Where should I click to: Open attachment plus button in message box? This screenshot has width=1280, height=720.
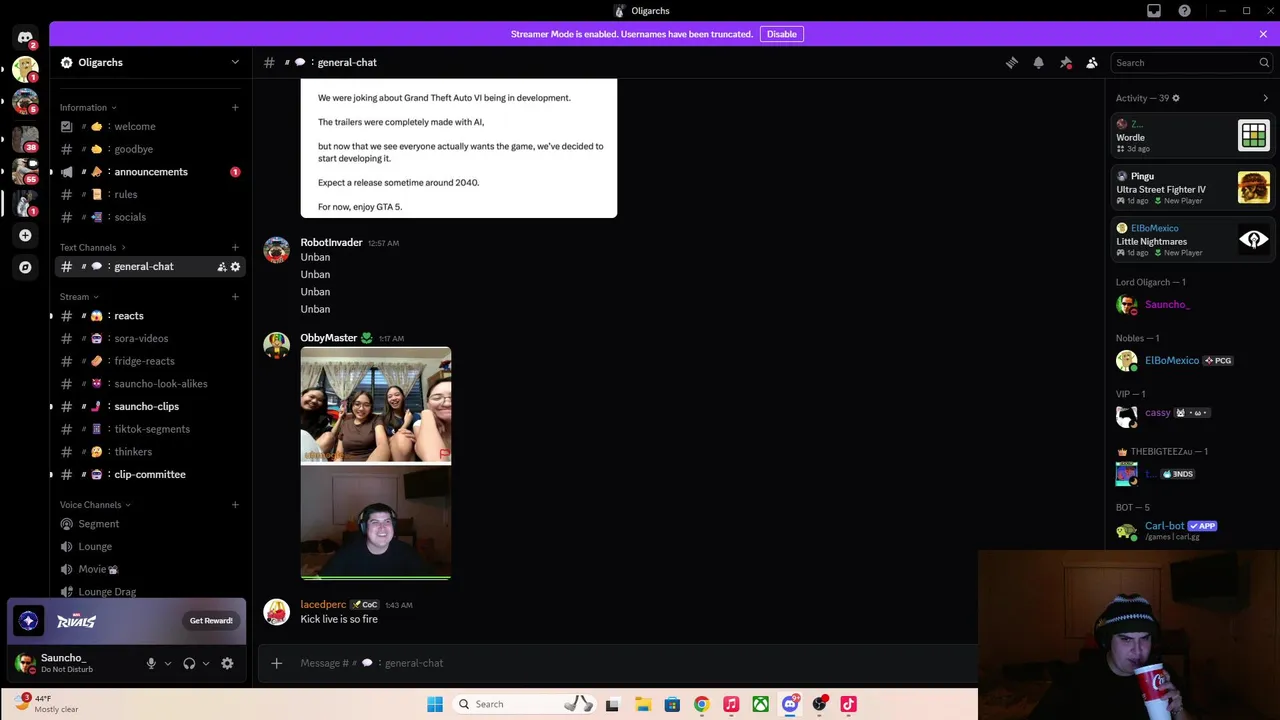coord(277,663)
